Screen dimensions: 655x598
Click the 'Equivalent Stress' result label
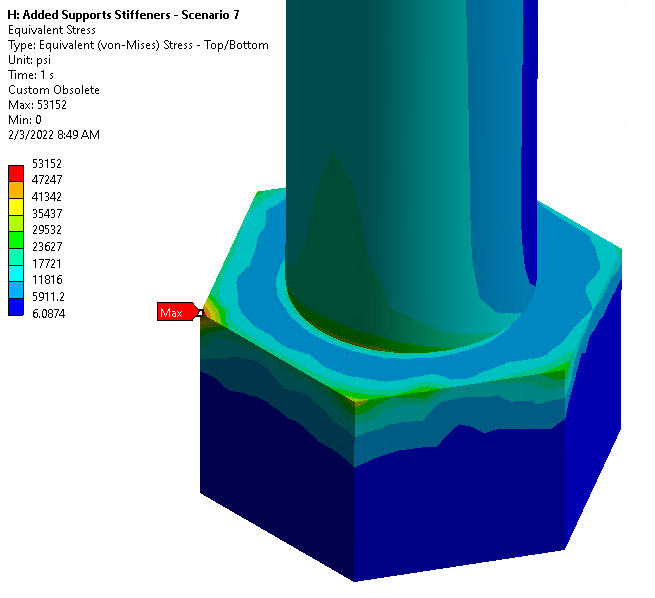(52, 30)
